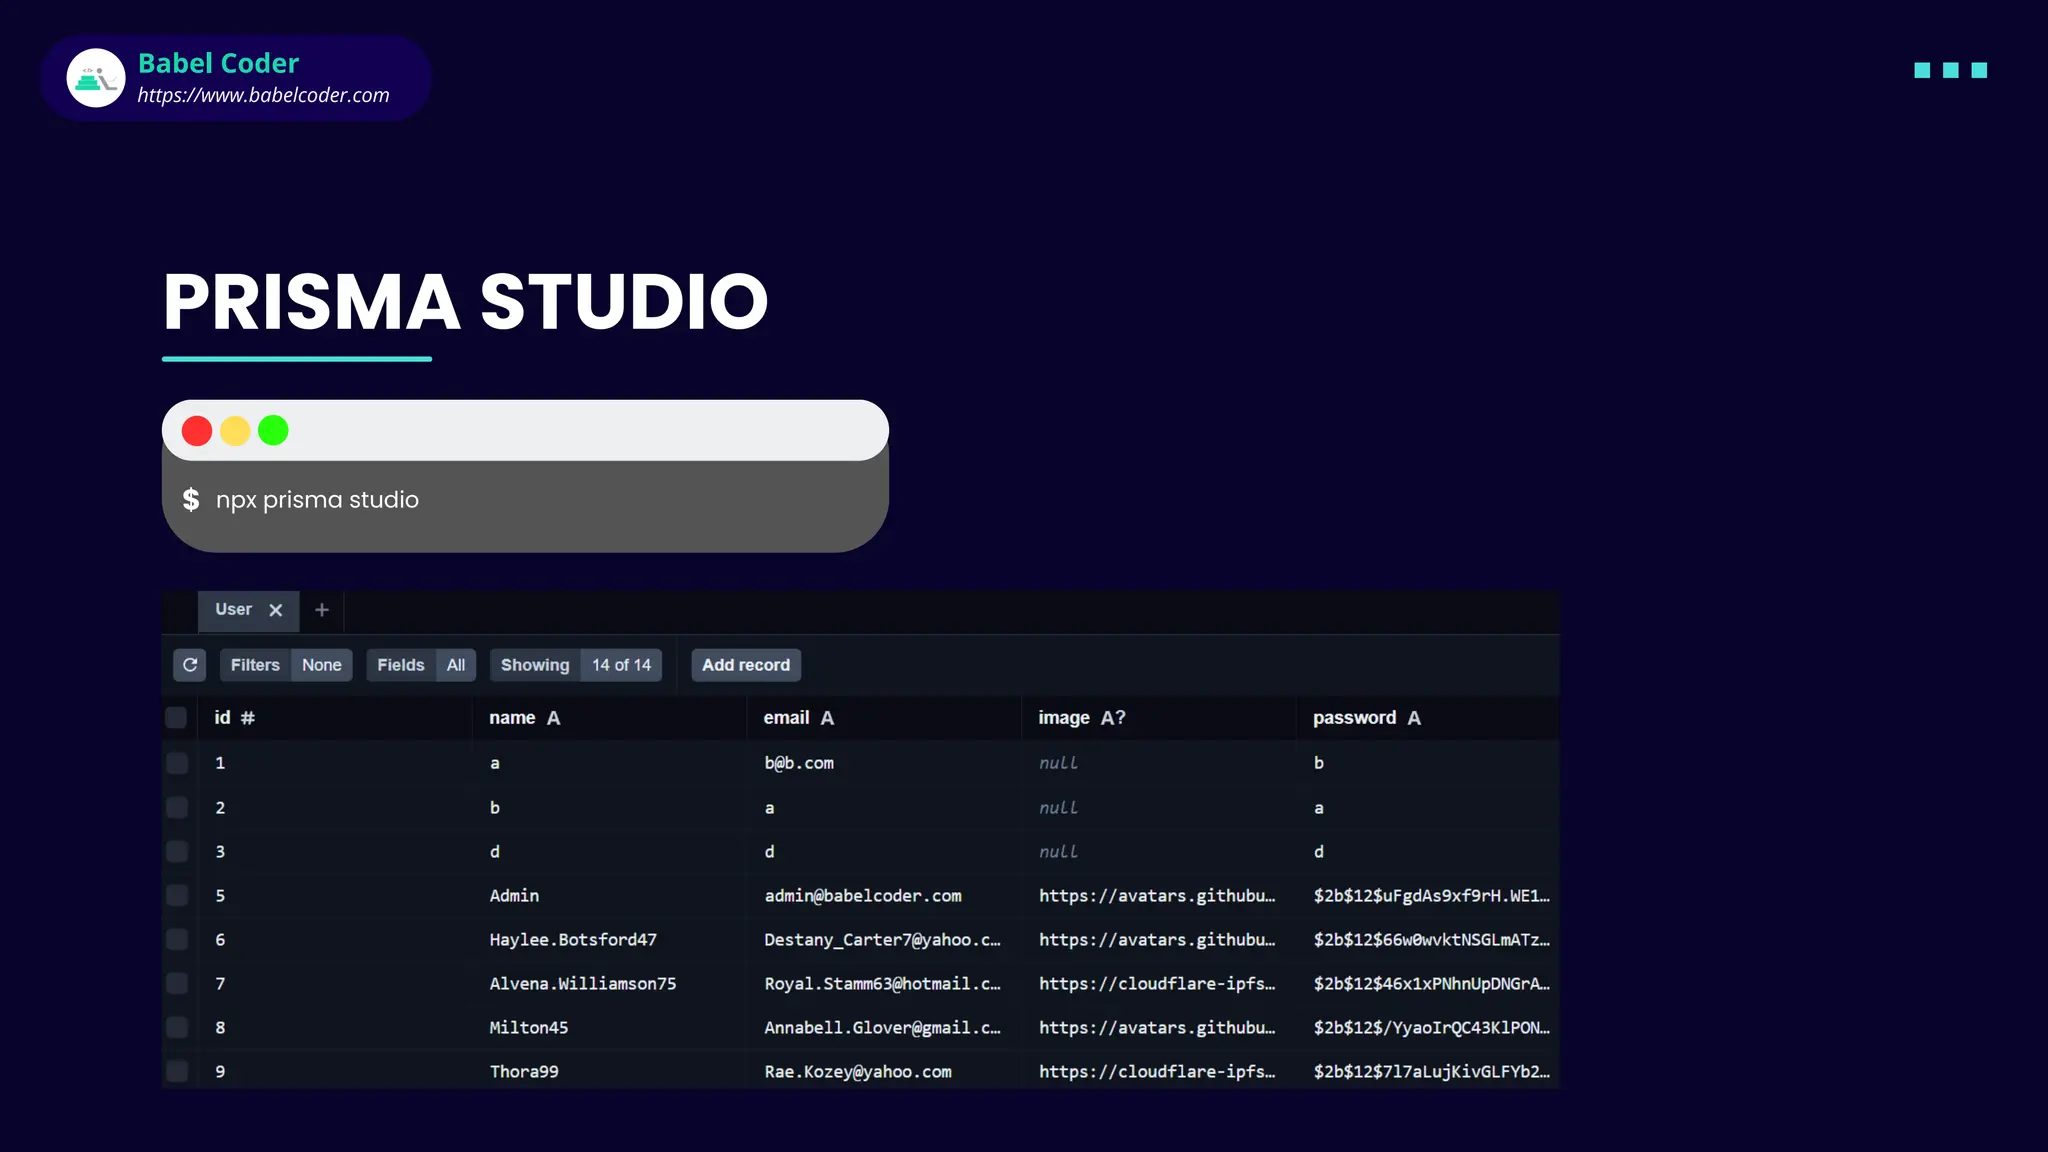Select the Annabell.Glover@gmail email cell
Image resolution: width=2048 pixels, height=1152 pixels.
884,1027
